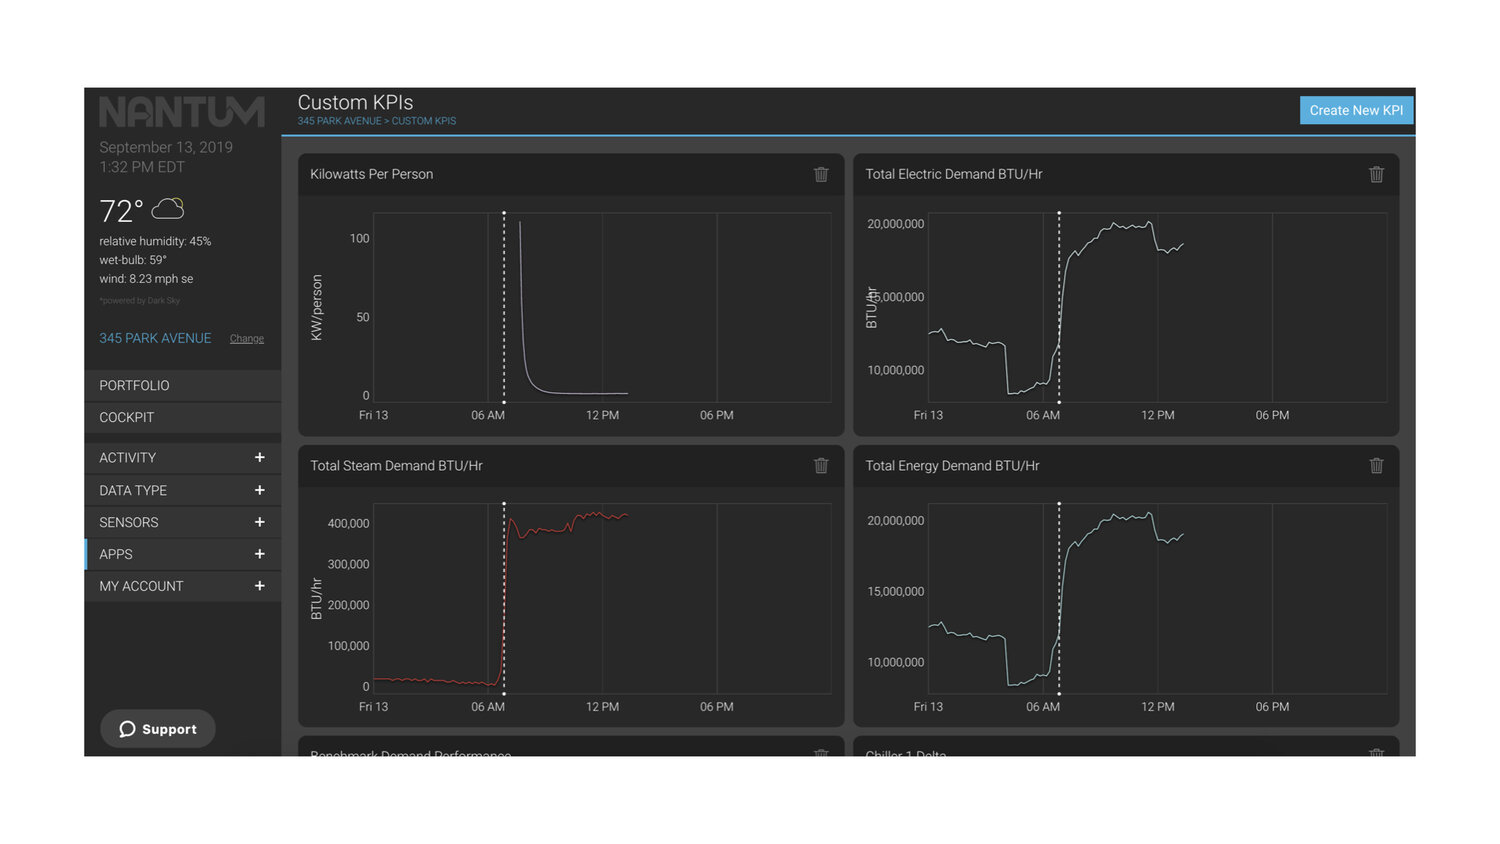Click the Custom KPIs breadcrumb
Viewport: 1500px width, 844px height.
[424, 121]
